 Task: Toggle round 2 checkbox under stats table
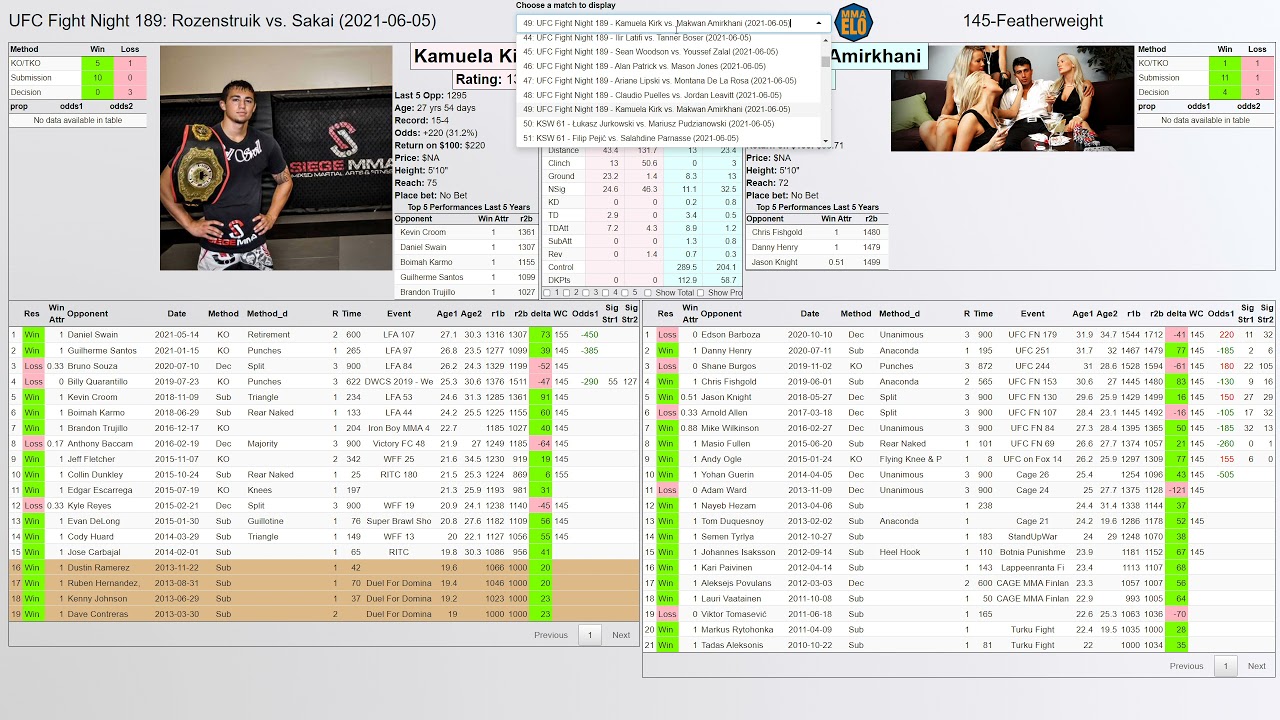[x=568, y=293]
